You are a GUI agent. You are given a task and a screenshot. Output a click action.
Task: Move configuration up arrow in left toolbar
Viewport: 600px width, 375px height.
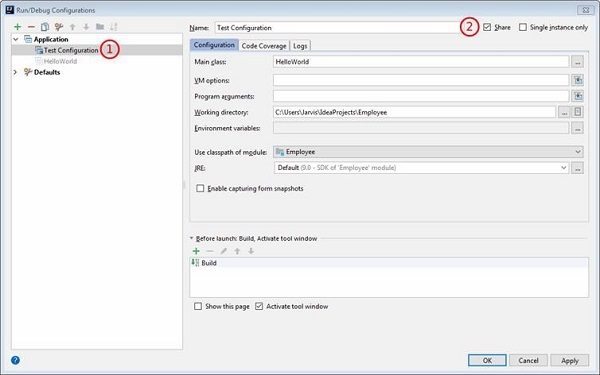coord(72,27)
